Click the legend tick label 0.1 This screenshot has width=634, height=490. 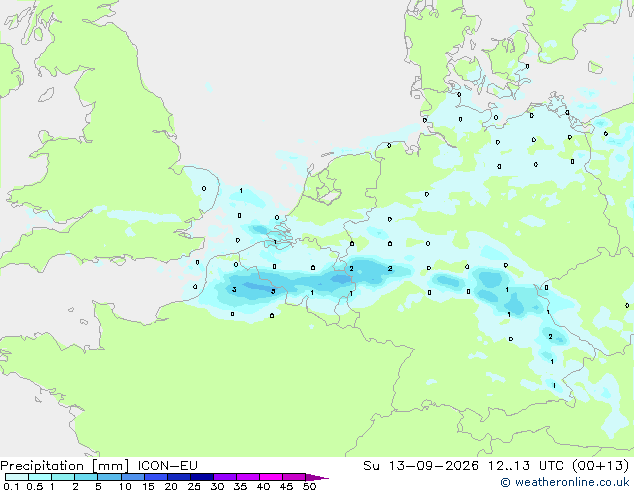point(11,486)
